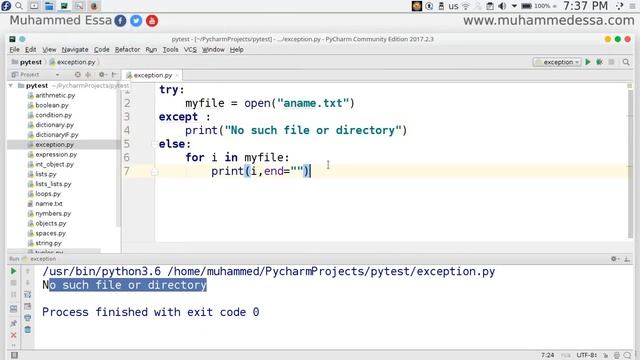Open the VCS menu
This screenshot has height=360, width=640.
pos(190,49)
